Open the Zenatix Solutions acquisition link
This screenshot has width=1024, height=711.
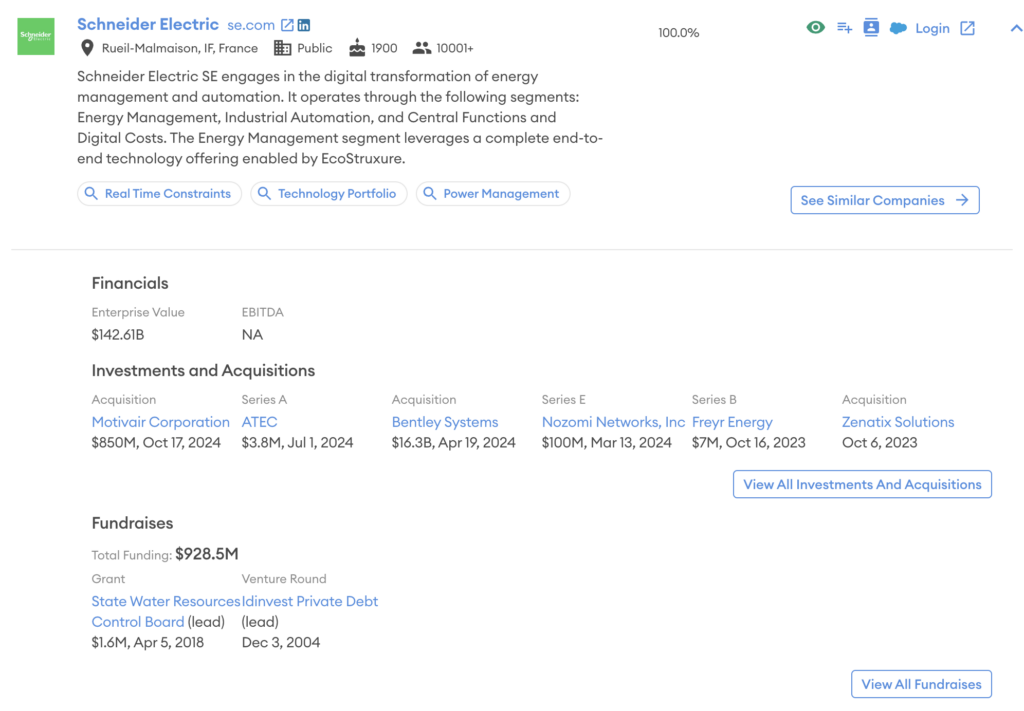[898, 422]
